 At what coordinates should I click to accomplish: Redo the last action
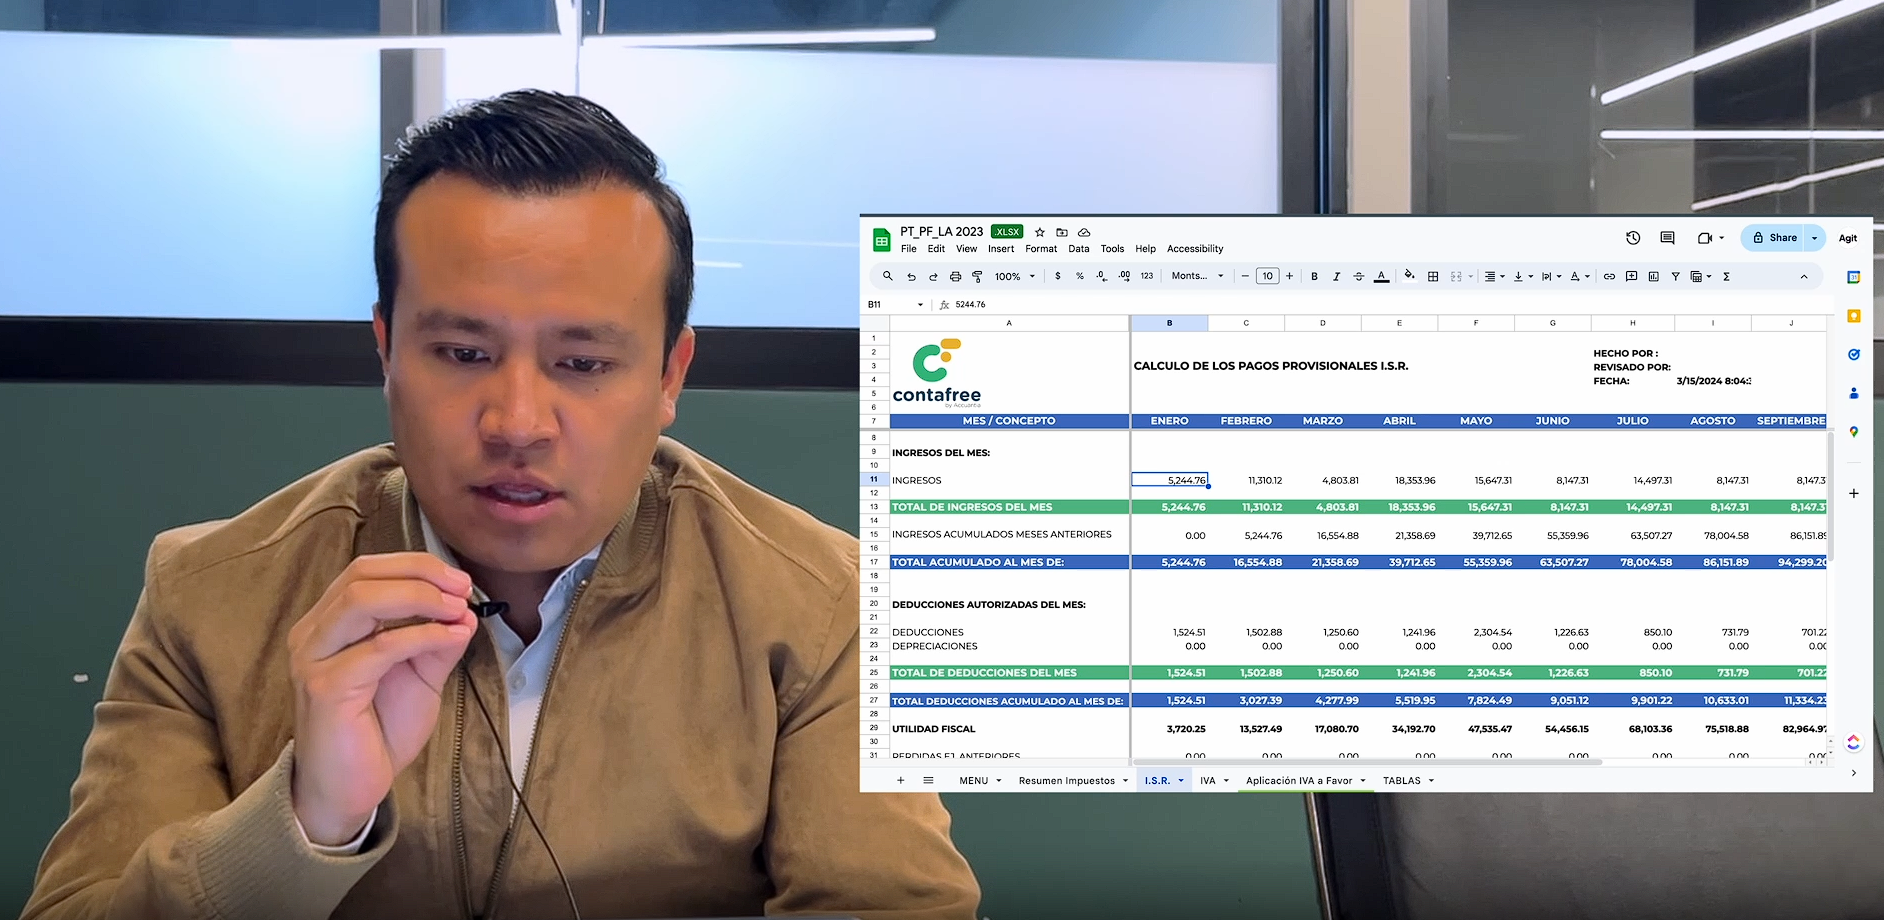click(x=933, y=277)
